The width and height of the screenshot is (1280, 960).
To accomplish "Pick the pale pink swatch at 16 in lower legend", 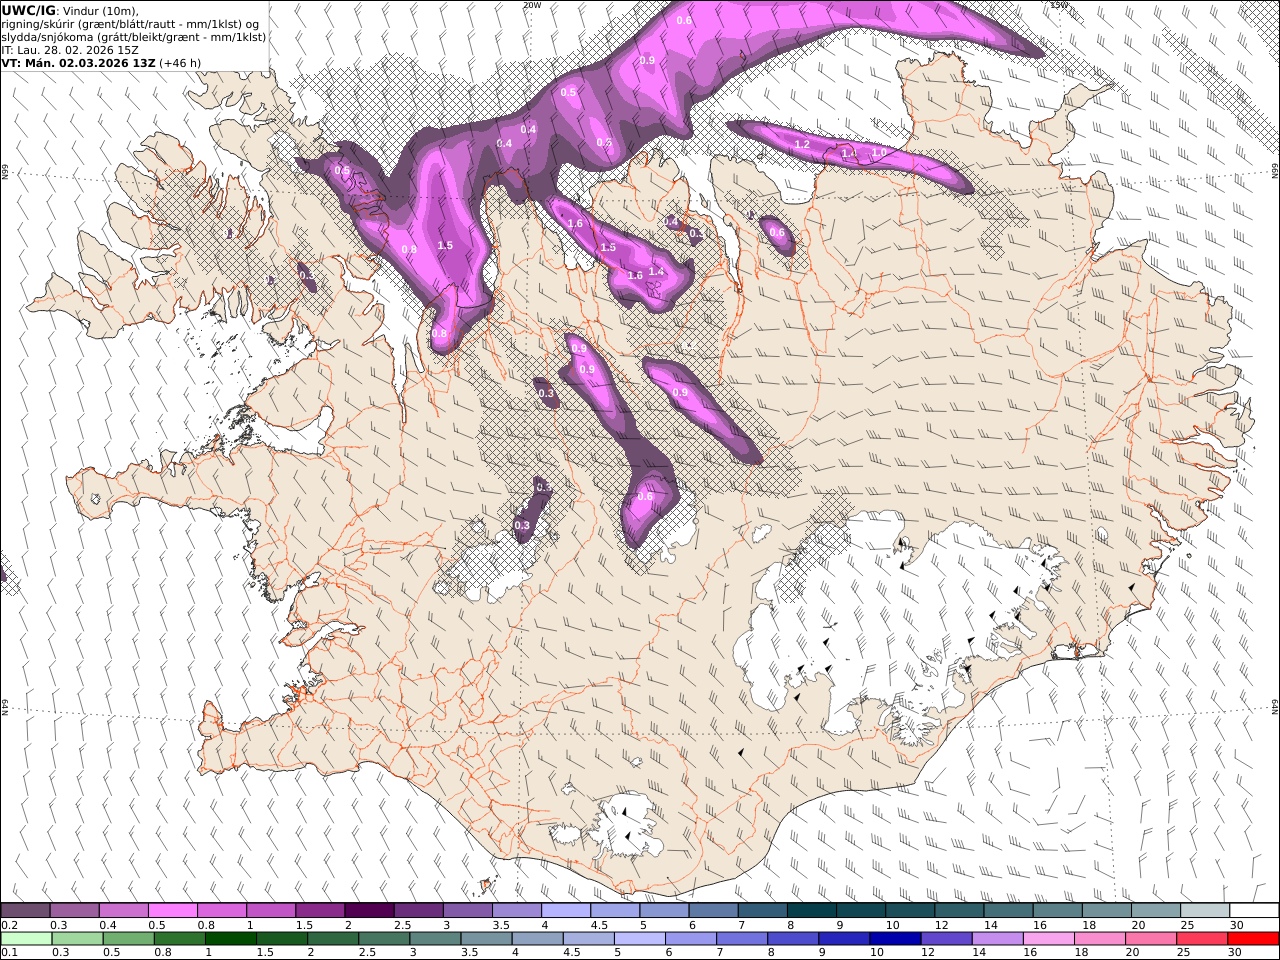I will [1047, 938].
